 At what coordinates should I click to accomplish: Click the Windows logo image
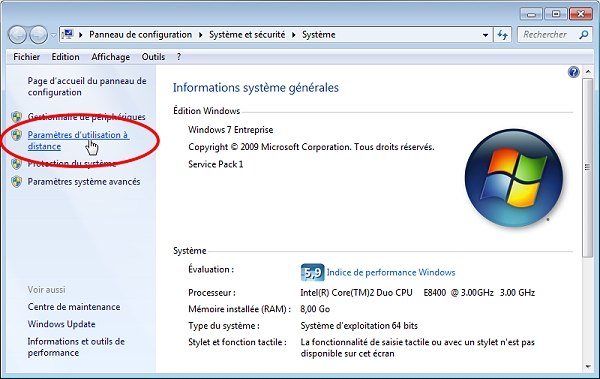pos(514,178)
